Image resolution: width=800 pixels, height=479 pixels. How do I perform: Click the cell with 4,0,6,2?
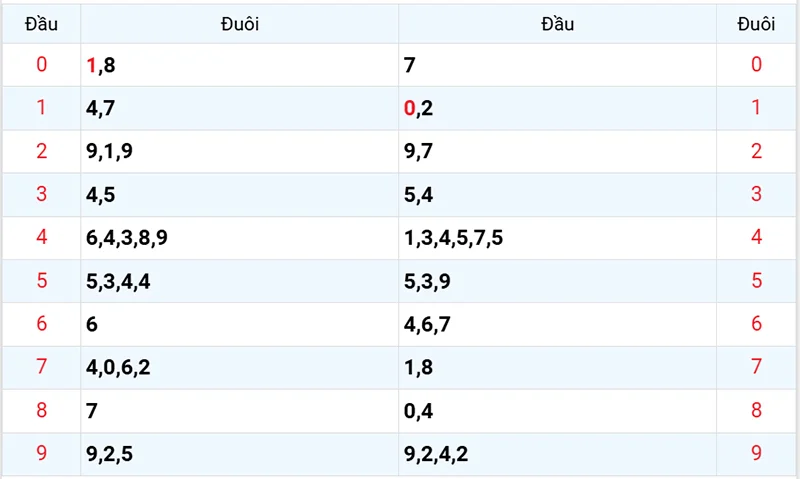(118, 367)
